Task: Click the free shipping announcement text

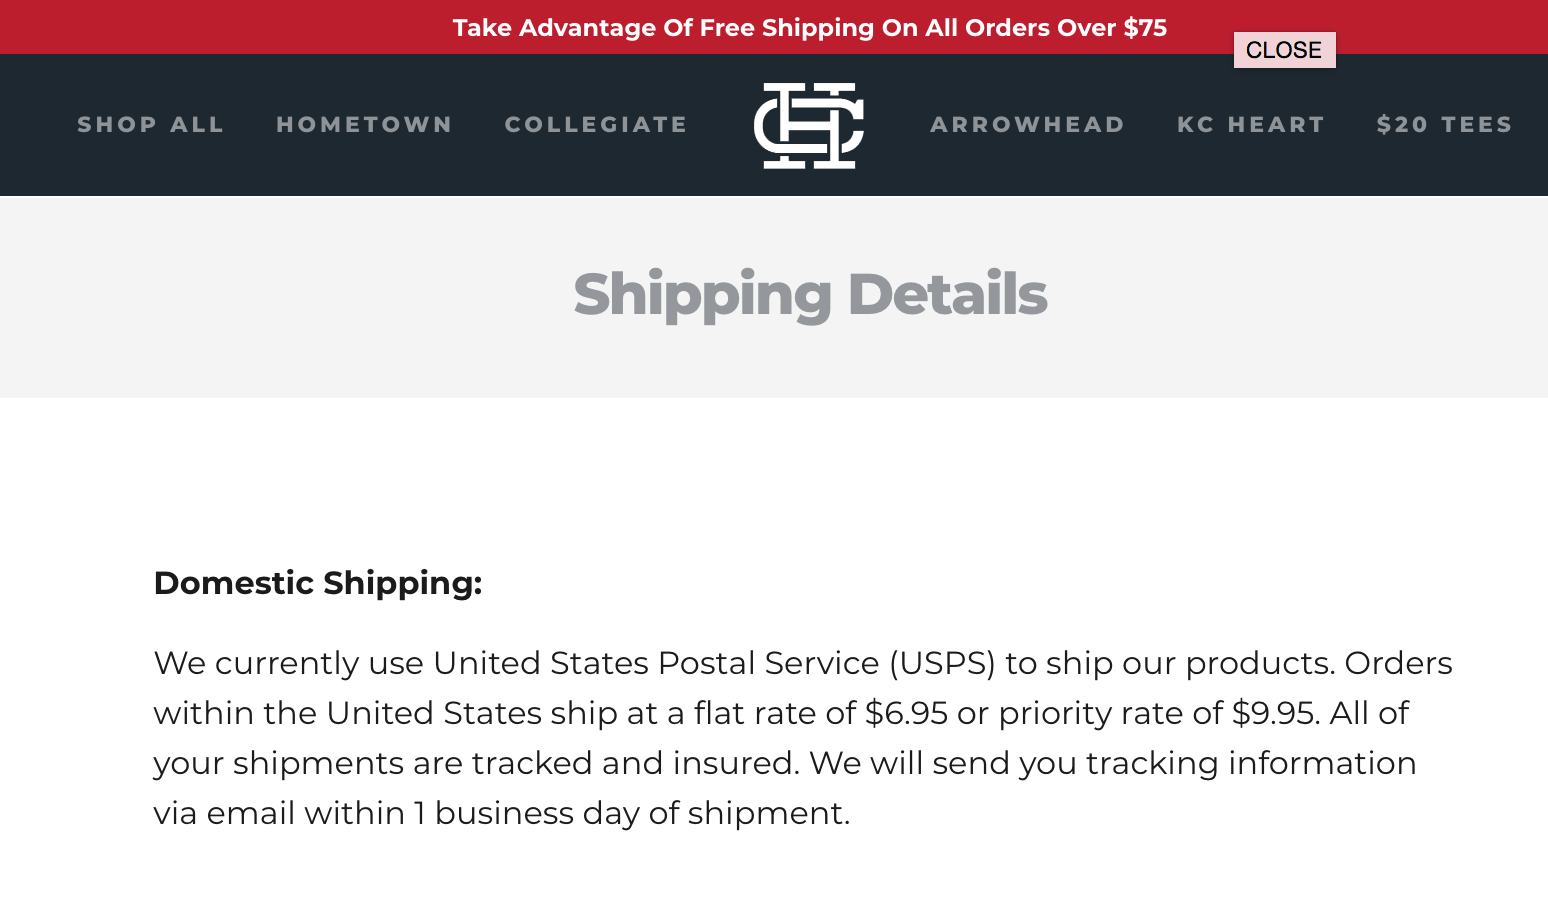Action: pos(810,28)
